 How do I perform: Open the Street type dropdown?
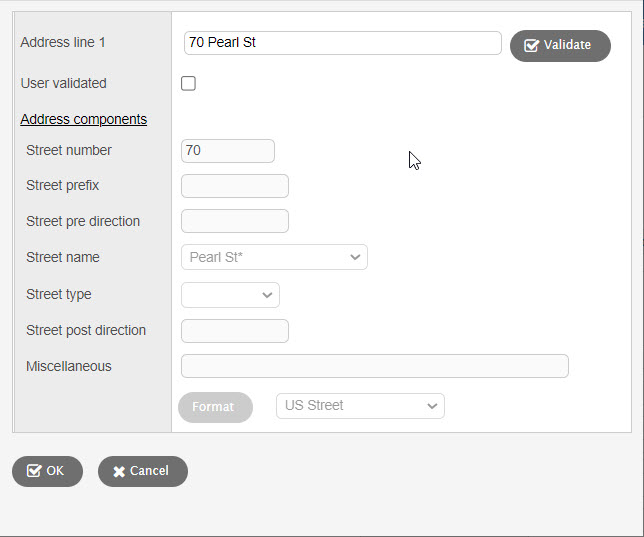230,295
